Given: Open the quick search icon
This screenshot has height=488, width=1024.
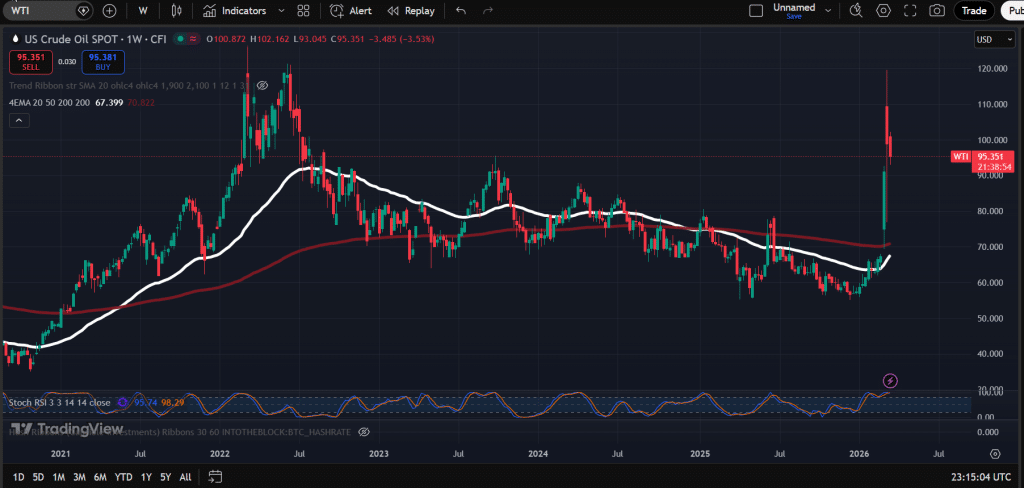Looking at the screenshot, I should click(x=856, y=11).
